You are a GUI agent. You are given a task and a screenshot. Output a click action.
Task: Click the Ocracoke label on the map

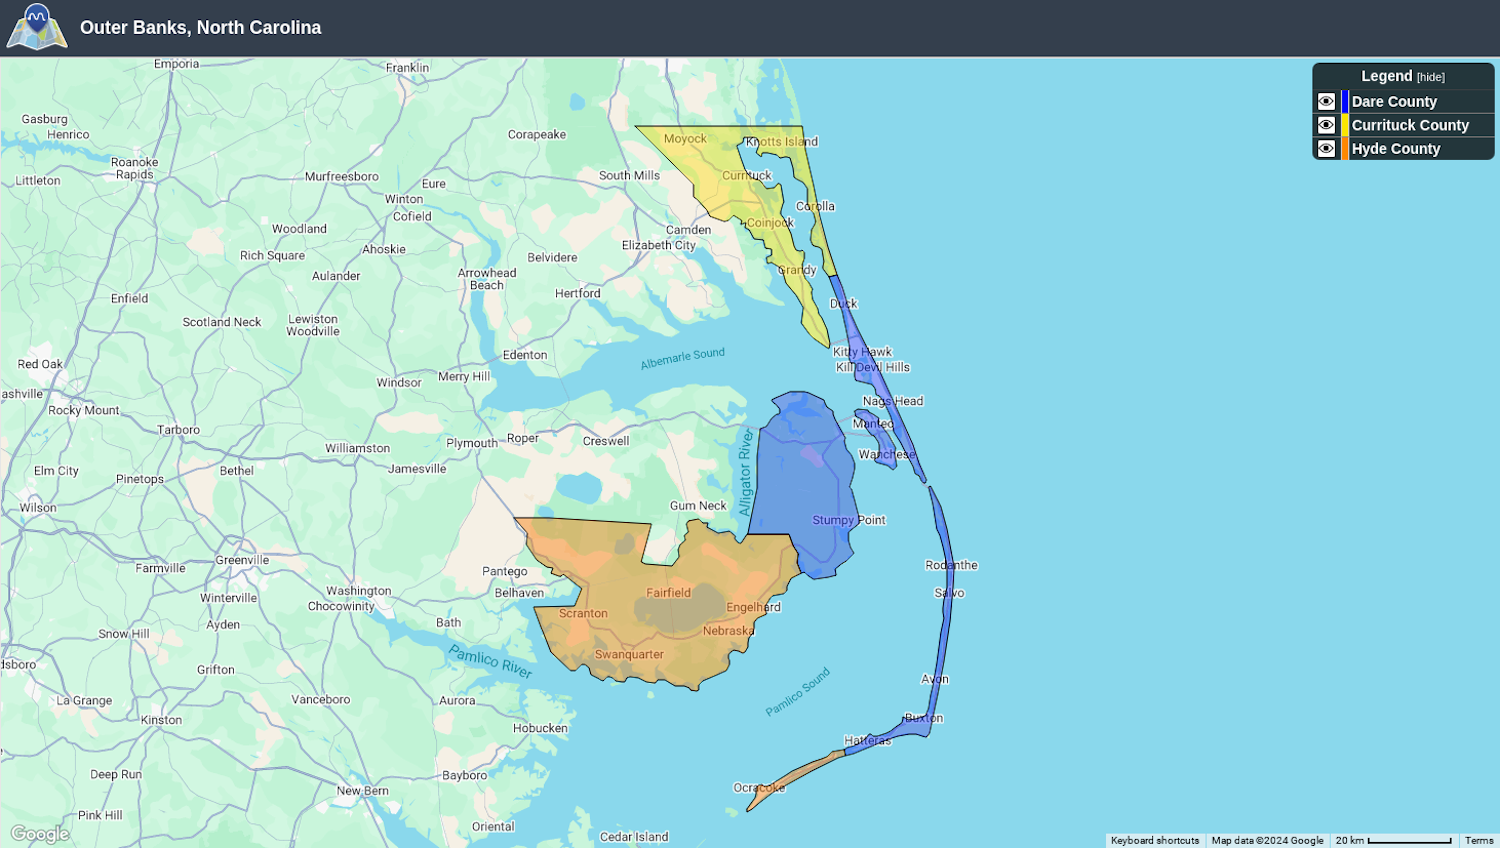click(x=759, y=789)
